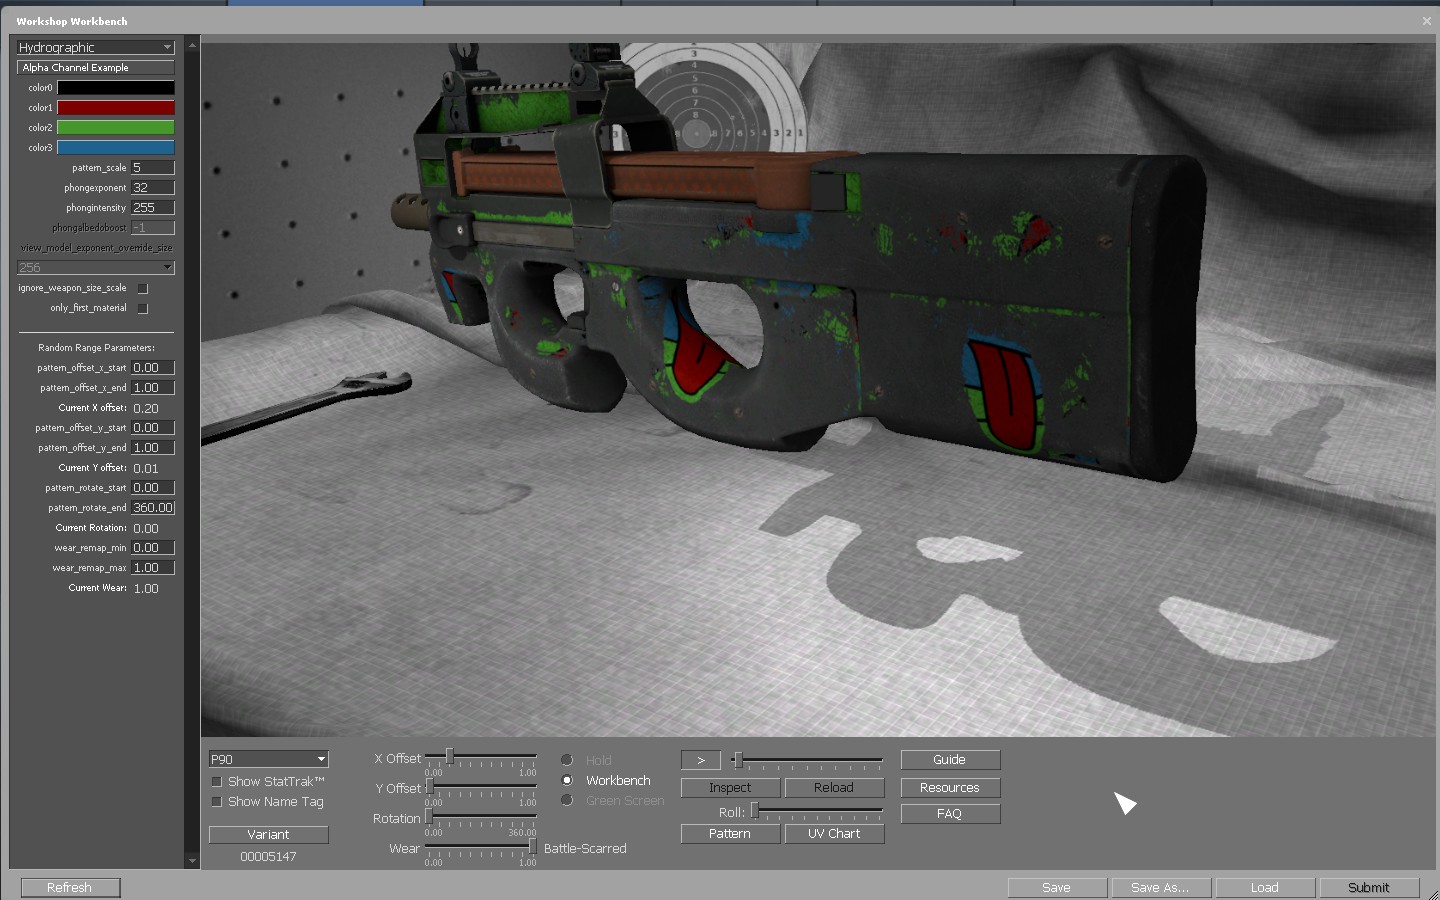Click the Pattern button

click(x=730, y=834)
